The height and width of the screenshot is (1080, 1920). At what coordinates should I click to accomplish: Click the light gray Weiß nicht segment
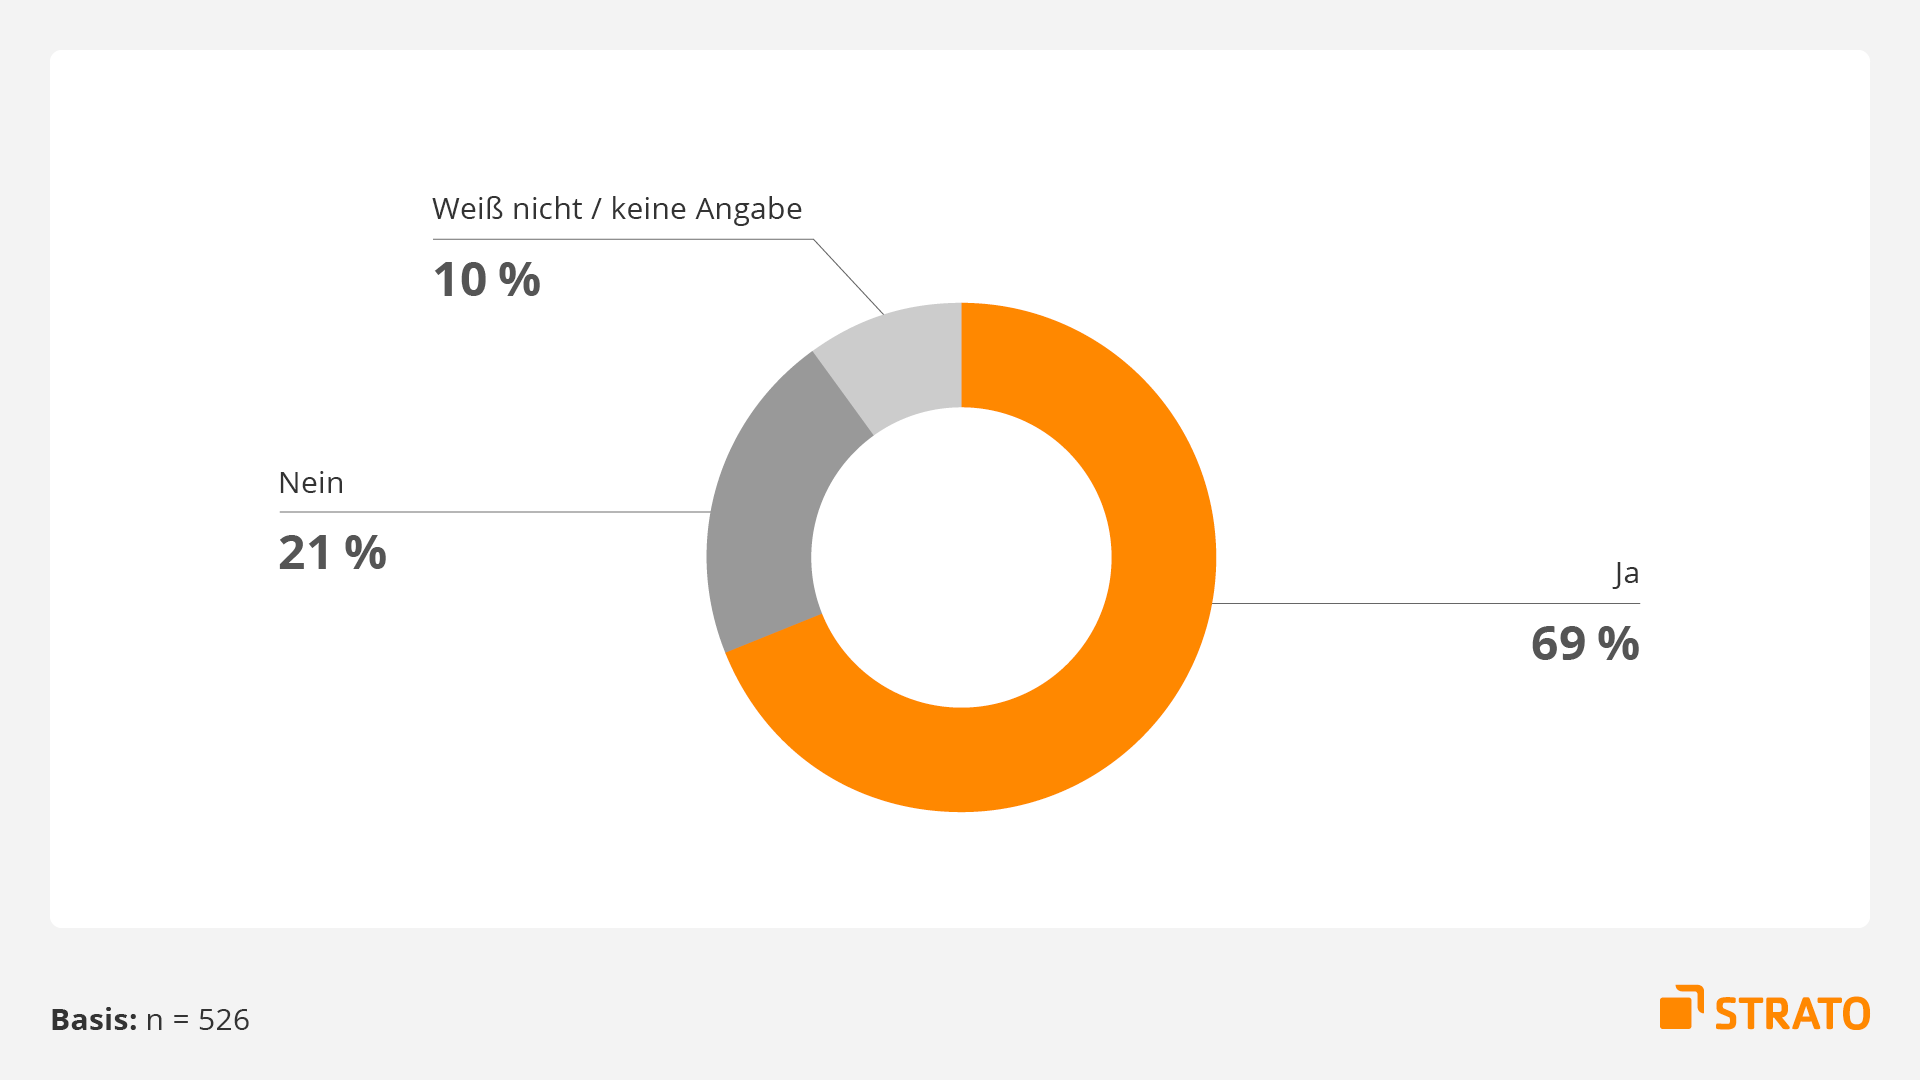[x=905, y=360]
